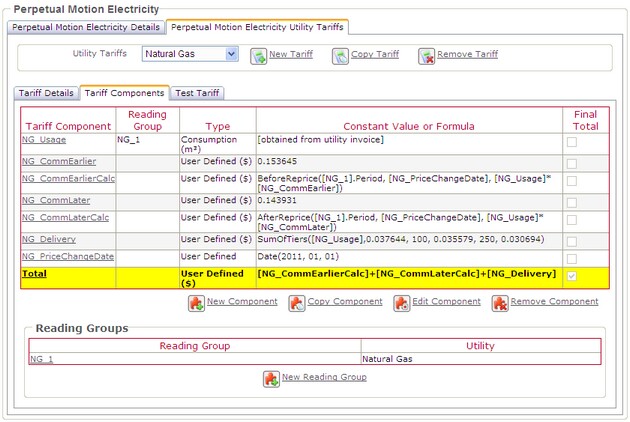Viewport: 630px width, 422px height.
Task: Select the Tariff Components tab
Action: (x=125, y=93)
